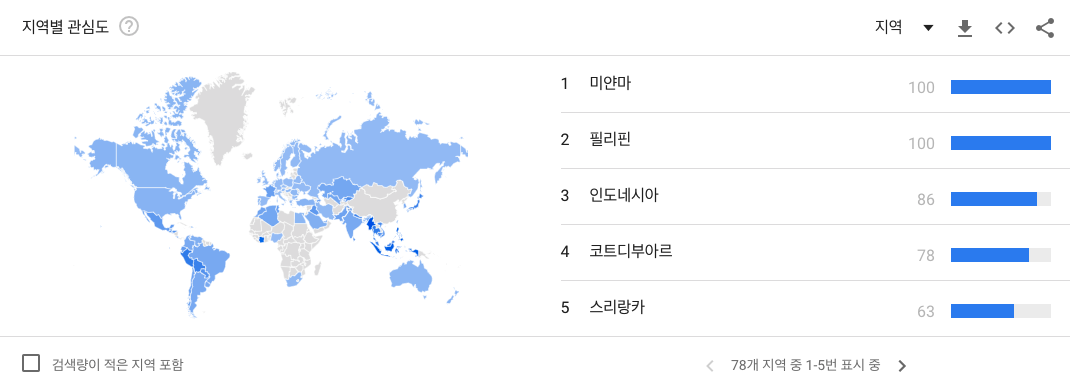Go to next page of regions
Viewport: 1070px width, 390px height.
point(902,366)
